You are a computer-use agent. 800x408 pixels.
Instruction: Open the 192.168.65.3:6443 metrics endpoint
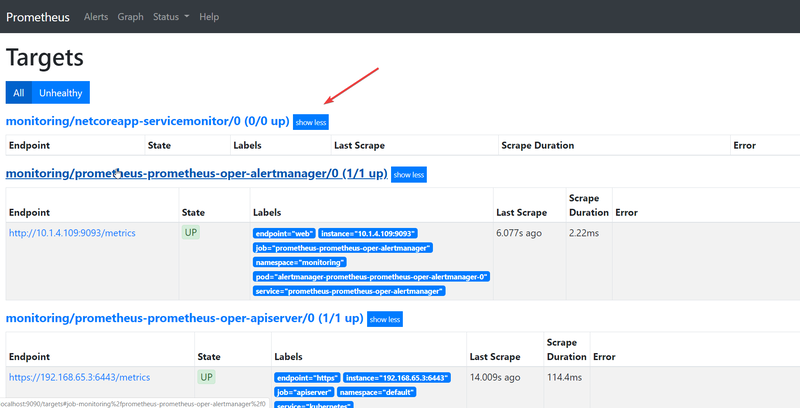[x=79, y=378]
